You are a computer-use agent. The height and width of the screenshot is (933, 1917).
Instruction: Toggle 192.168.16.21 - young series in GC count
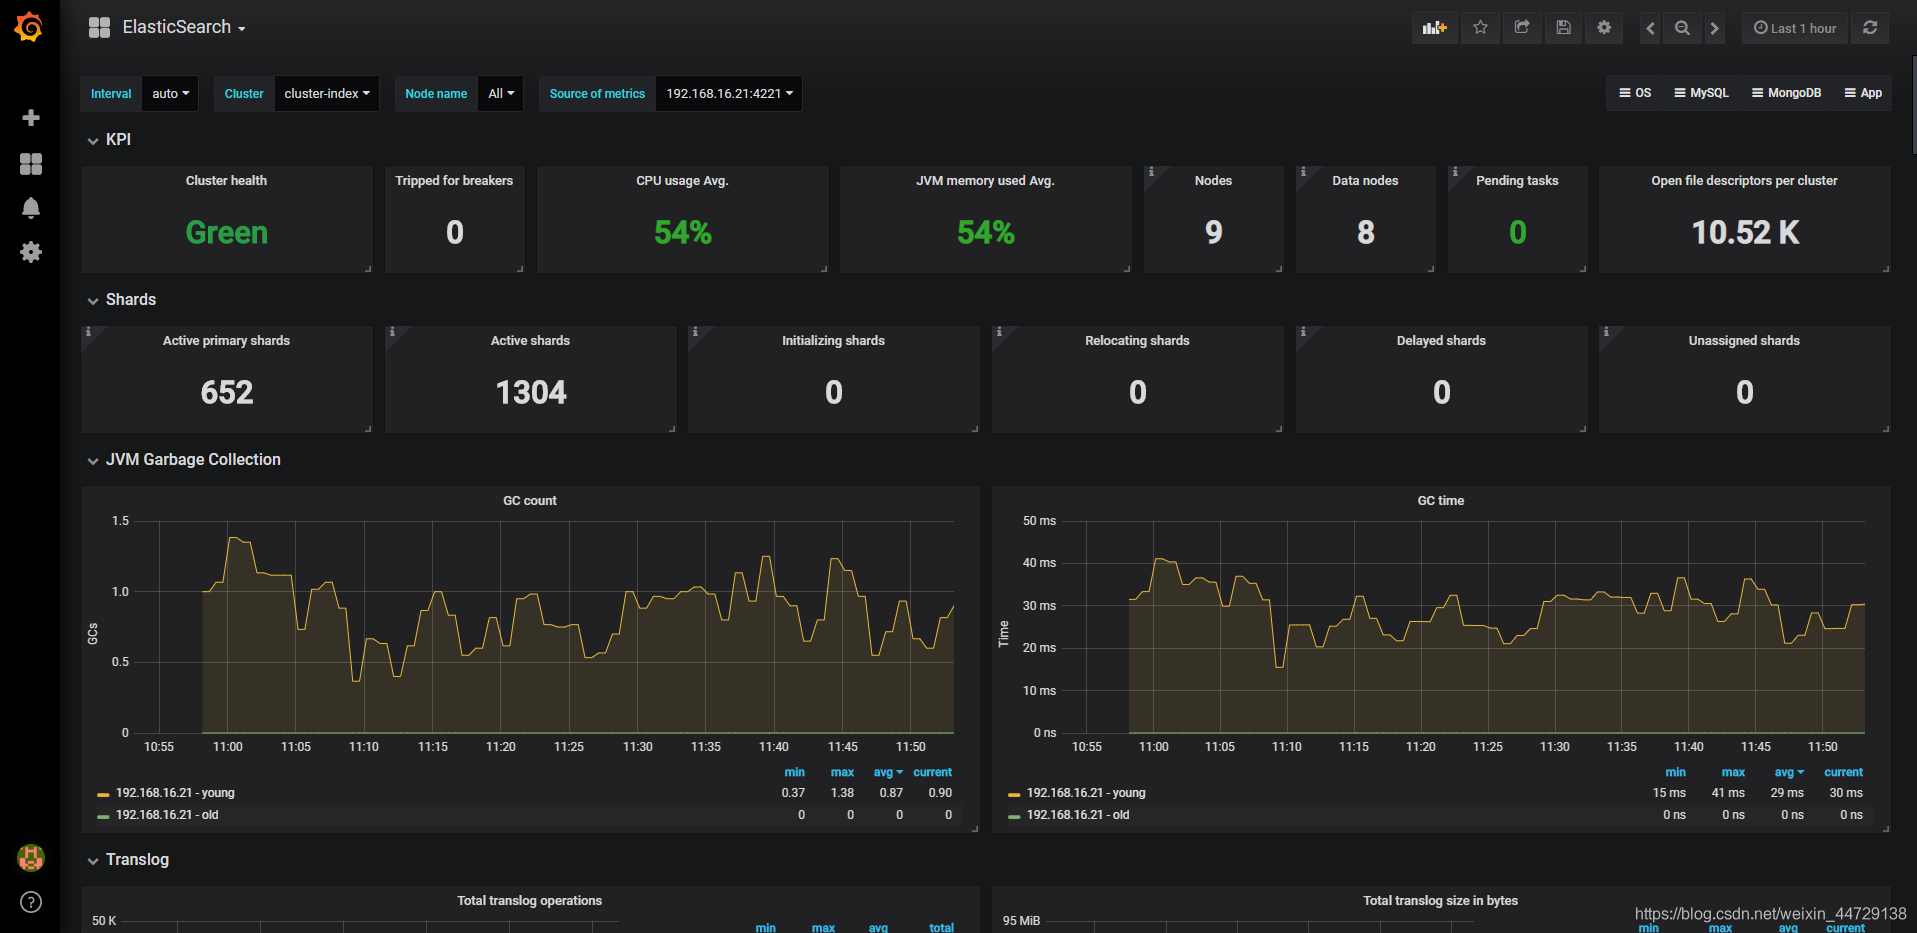tap(175, 793)
